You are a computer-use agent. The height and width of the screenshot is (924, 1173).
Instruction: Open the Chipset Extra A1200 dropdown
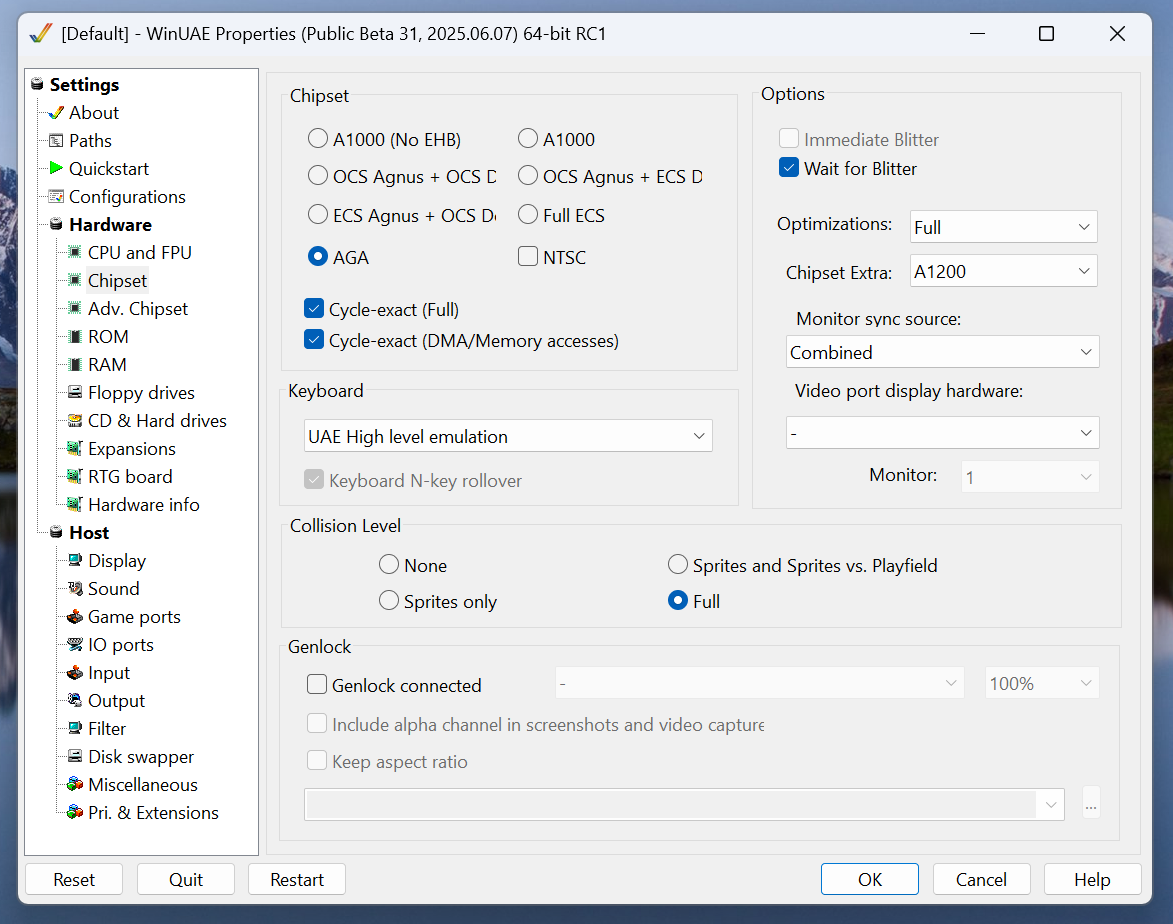click(1003, 271)
